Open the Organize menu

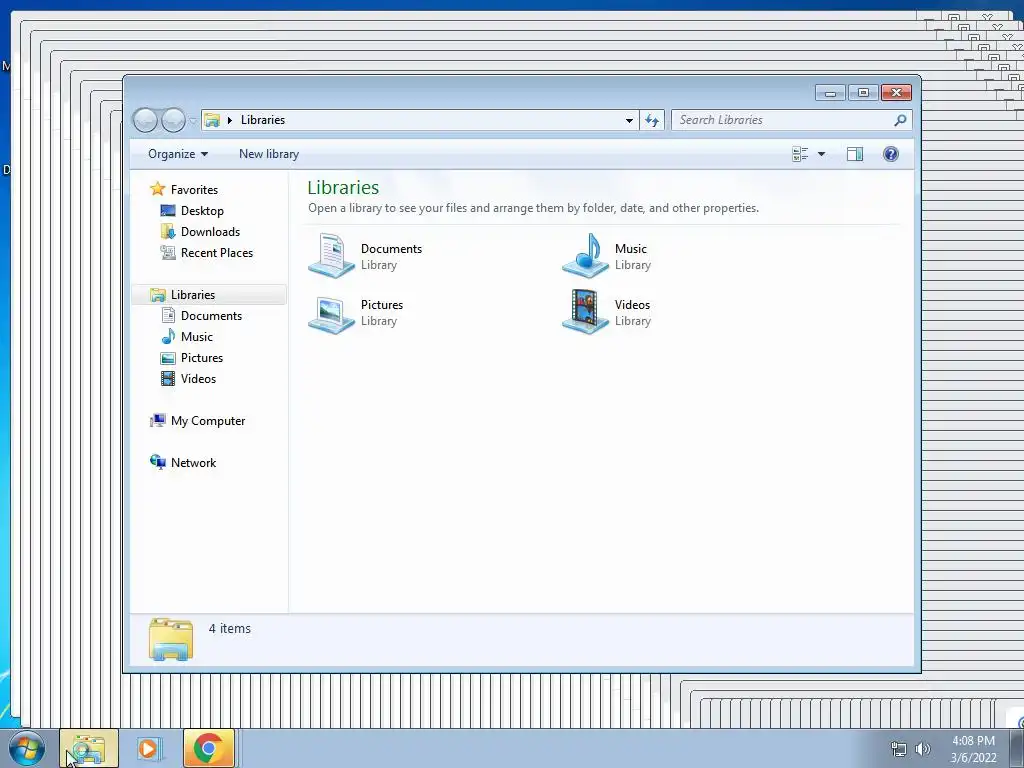(x=178, y=154)
